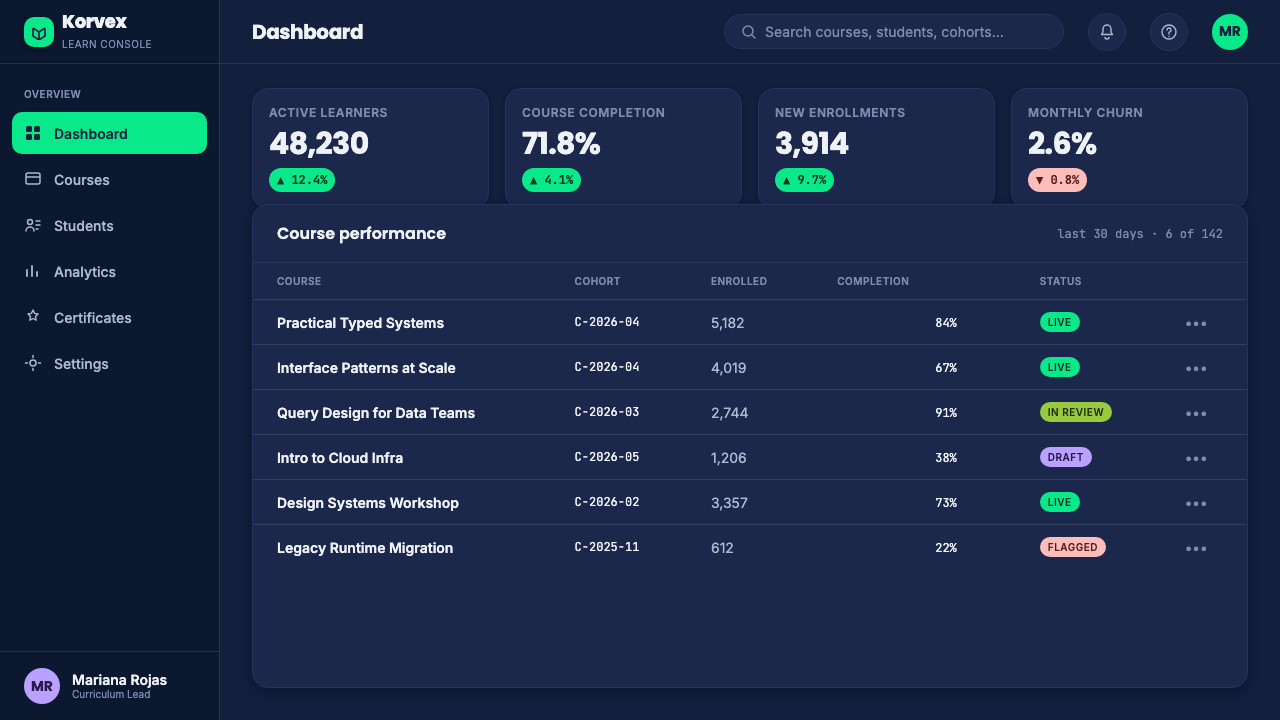Screen dimensions: 1280x720
Task: Sort by the Enrolled column header
Action: coord(739,281)
